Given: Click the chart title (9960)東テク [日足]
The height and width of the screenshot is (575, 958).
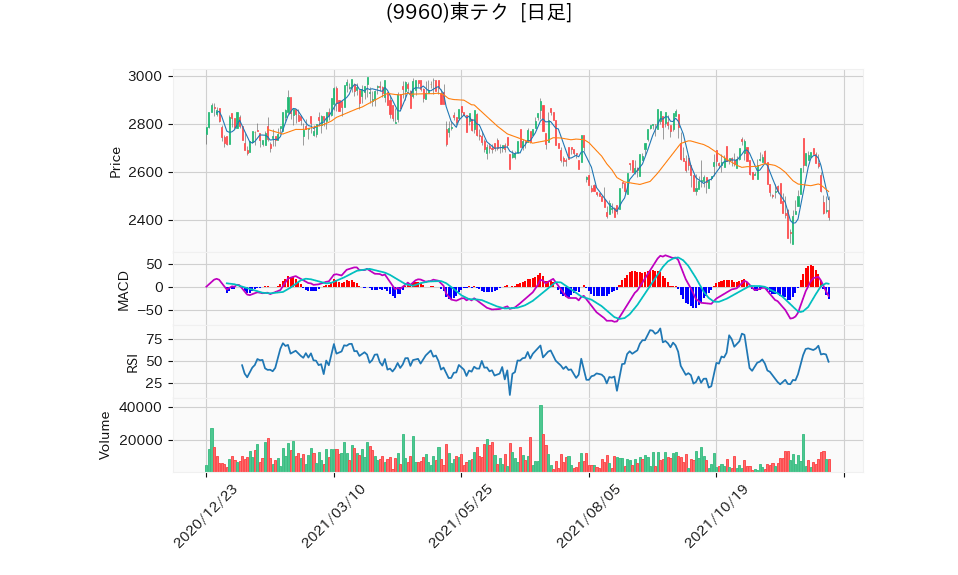Looking at the screenshot, I should coord(479,12).
